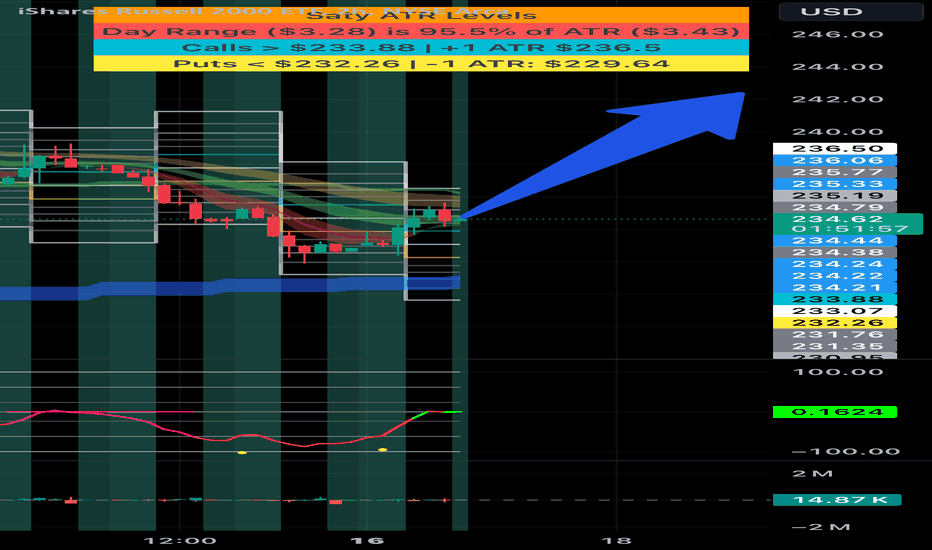Image resolution: width=932 pixels, height=550 pixels.
Task: Click the 246.00 price axis tick
Action: click(837, 34)
